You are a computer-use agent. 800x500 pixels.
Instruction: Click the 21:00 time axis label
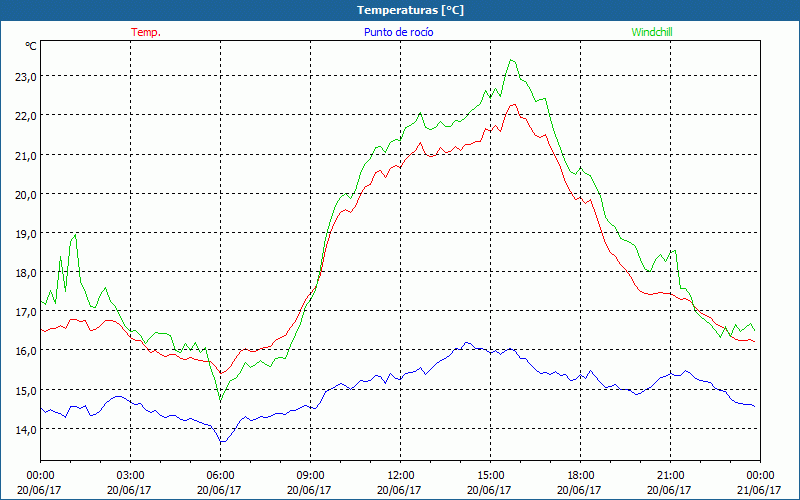(670, 476)
